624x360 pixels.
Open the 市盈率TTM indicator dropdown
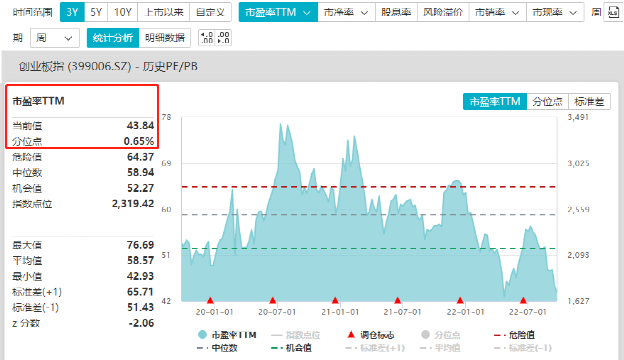coord(278,12)
